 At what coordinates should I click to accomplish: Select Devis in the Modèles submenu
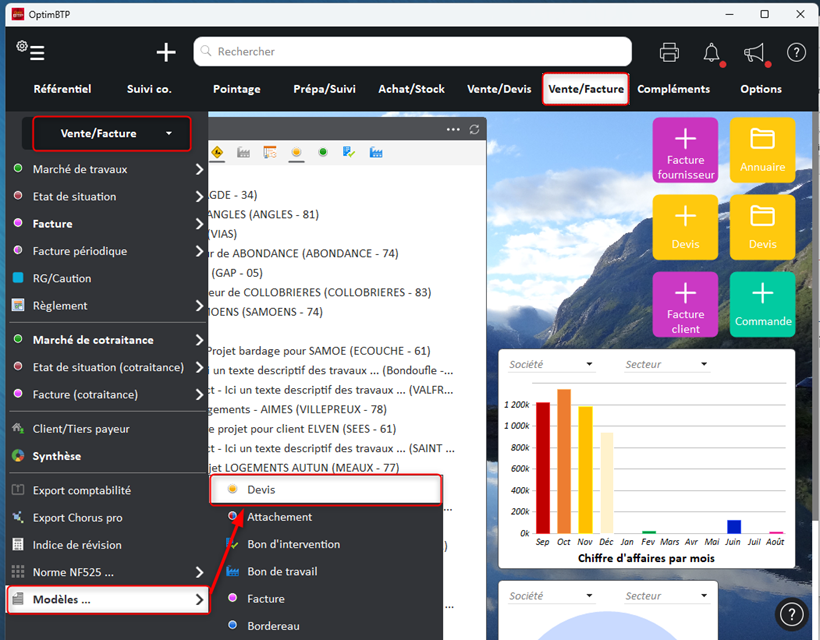326,490
